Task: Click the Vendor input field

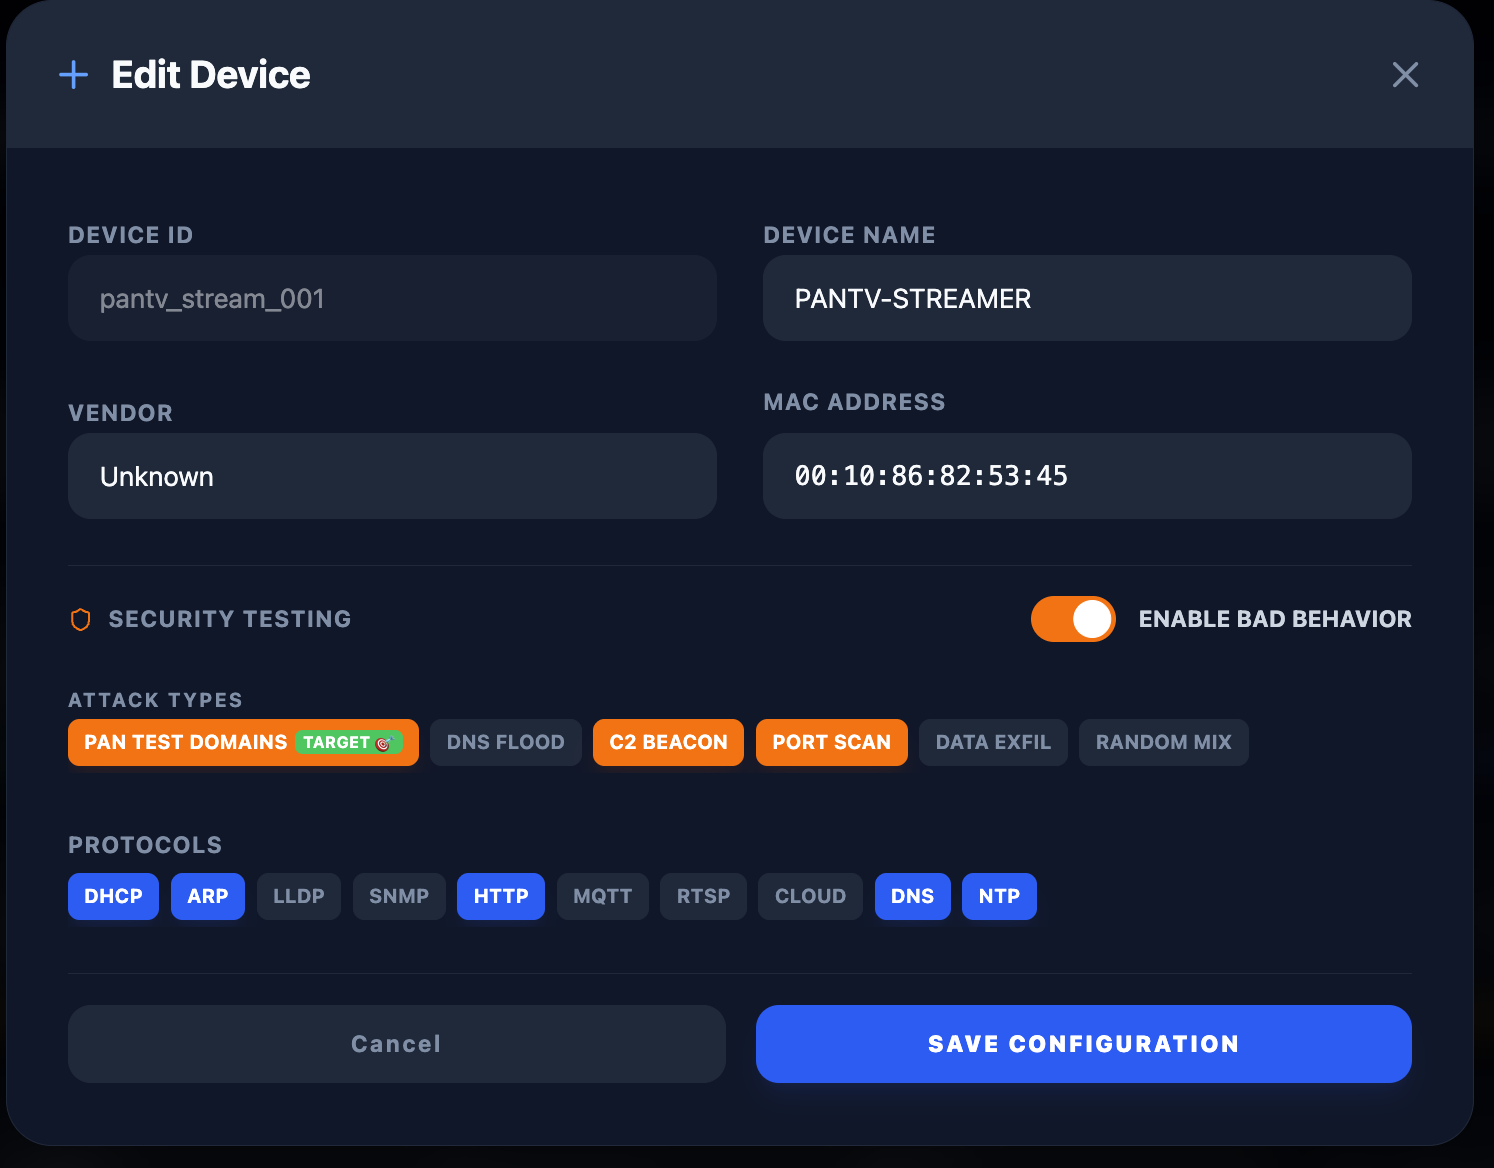Action: coord(392,476)
